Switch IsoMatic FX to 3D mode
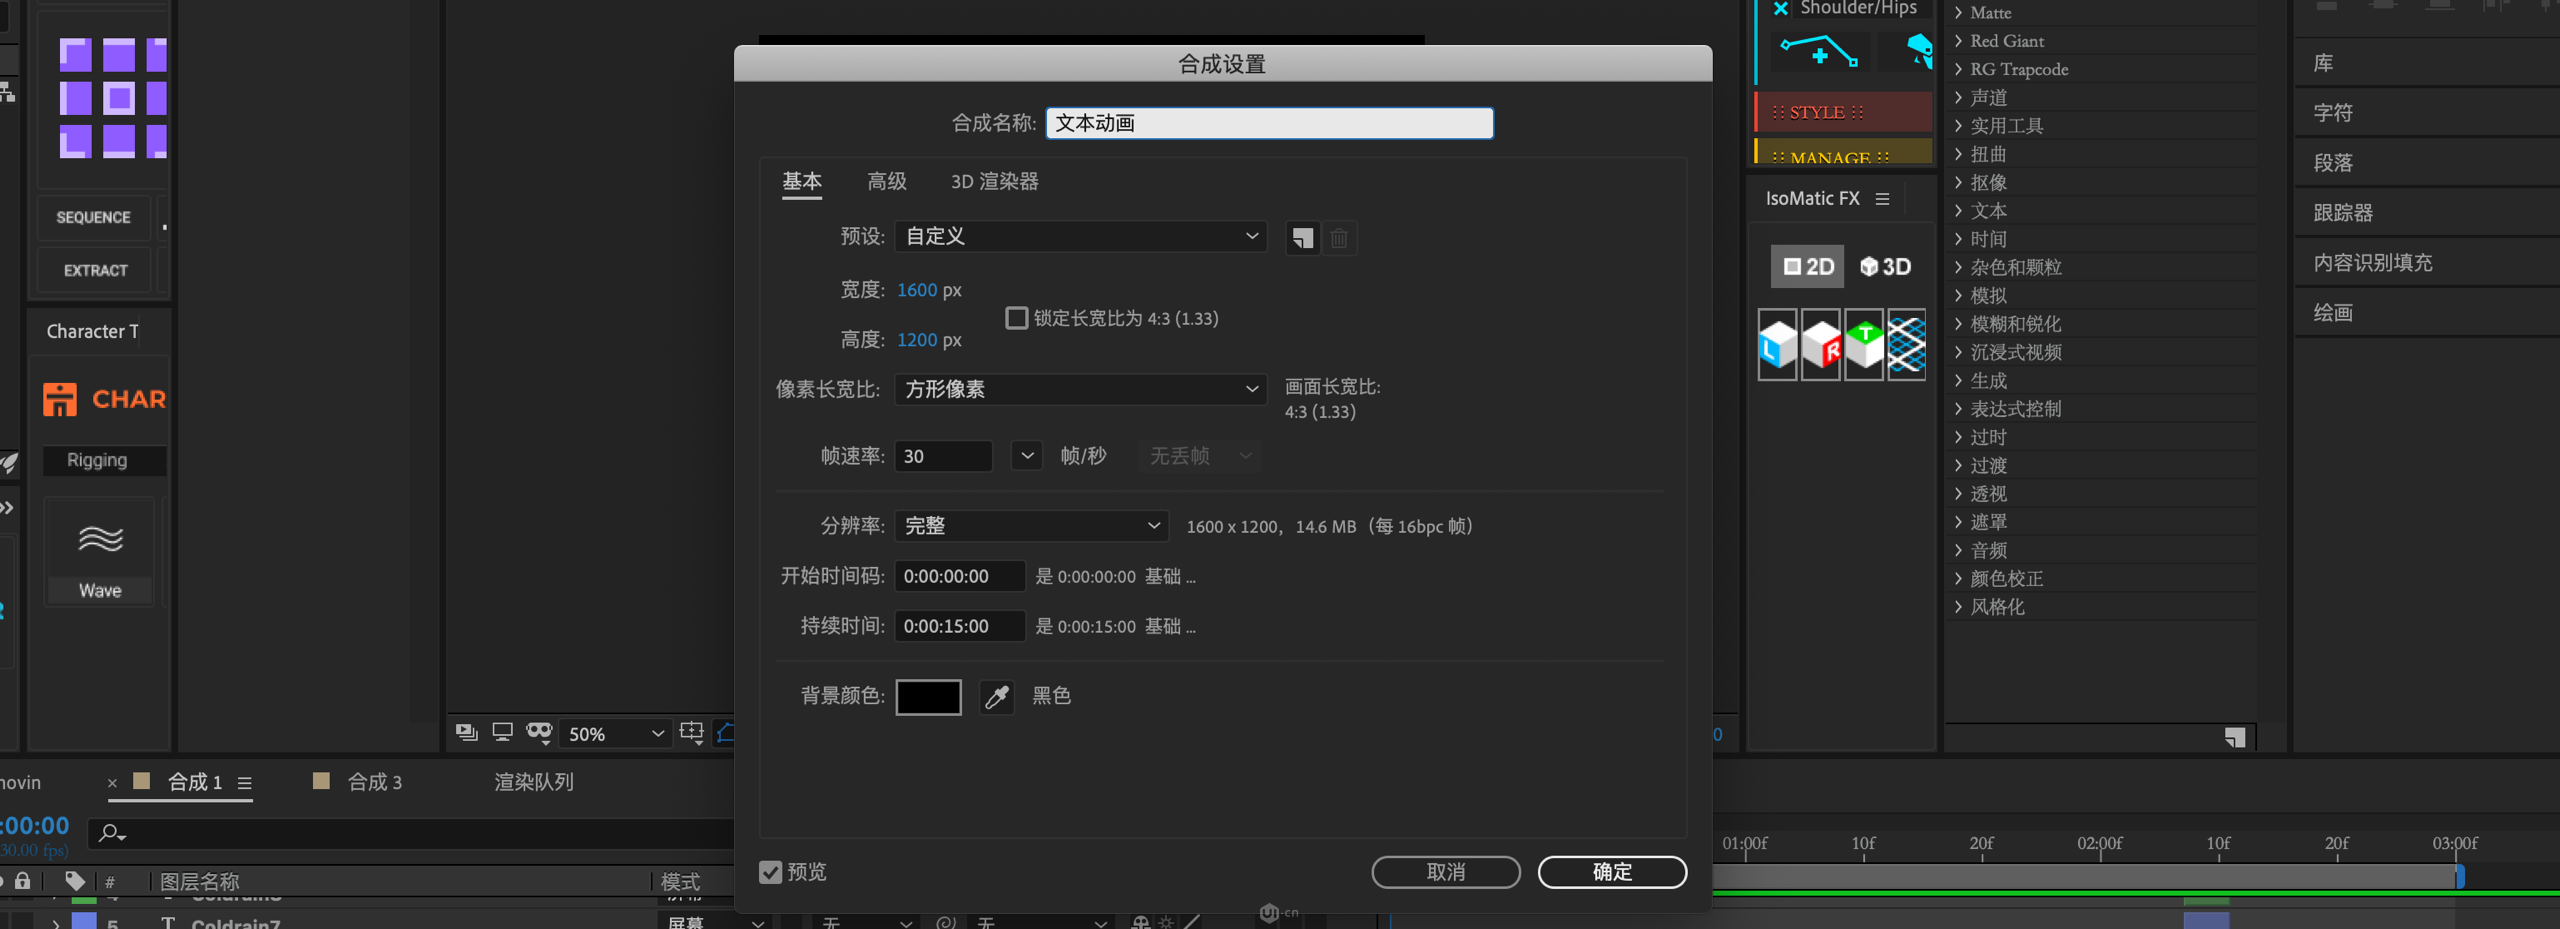The width and height of the screenshot is (2560, 929). 1885,267
